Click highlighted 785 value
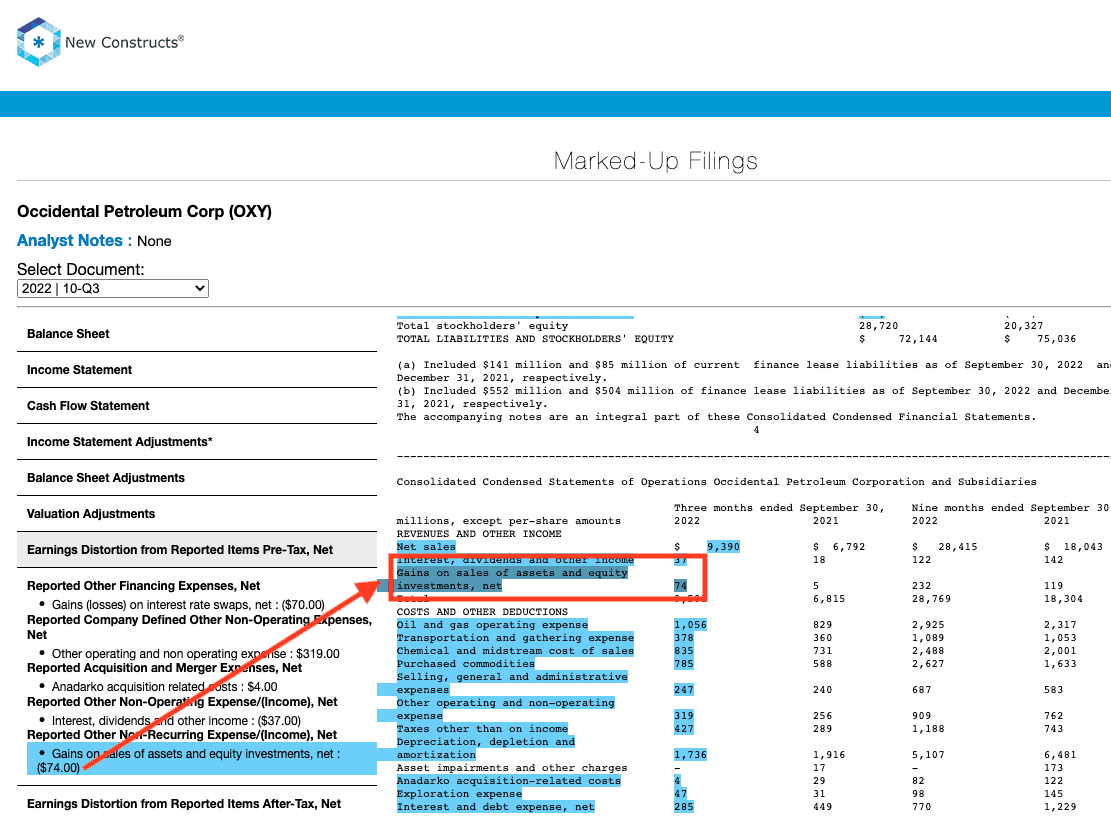1111x816 pixels. point(684,664)
